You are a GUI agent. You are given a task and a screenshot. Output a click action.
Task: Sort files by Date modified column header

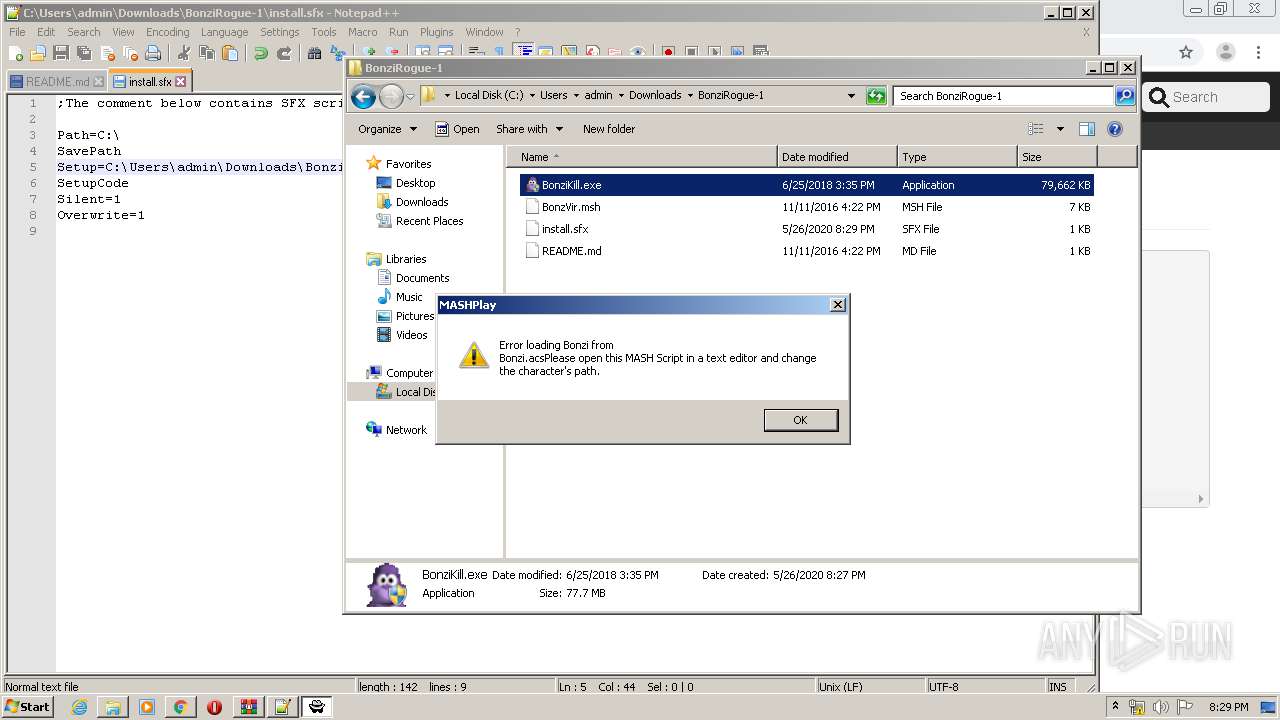click(x=837, y=157)
